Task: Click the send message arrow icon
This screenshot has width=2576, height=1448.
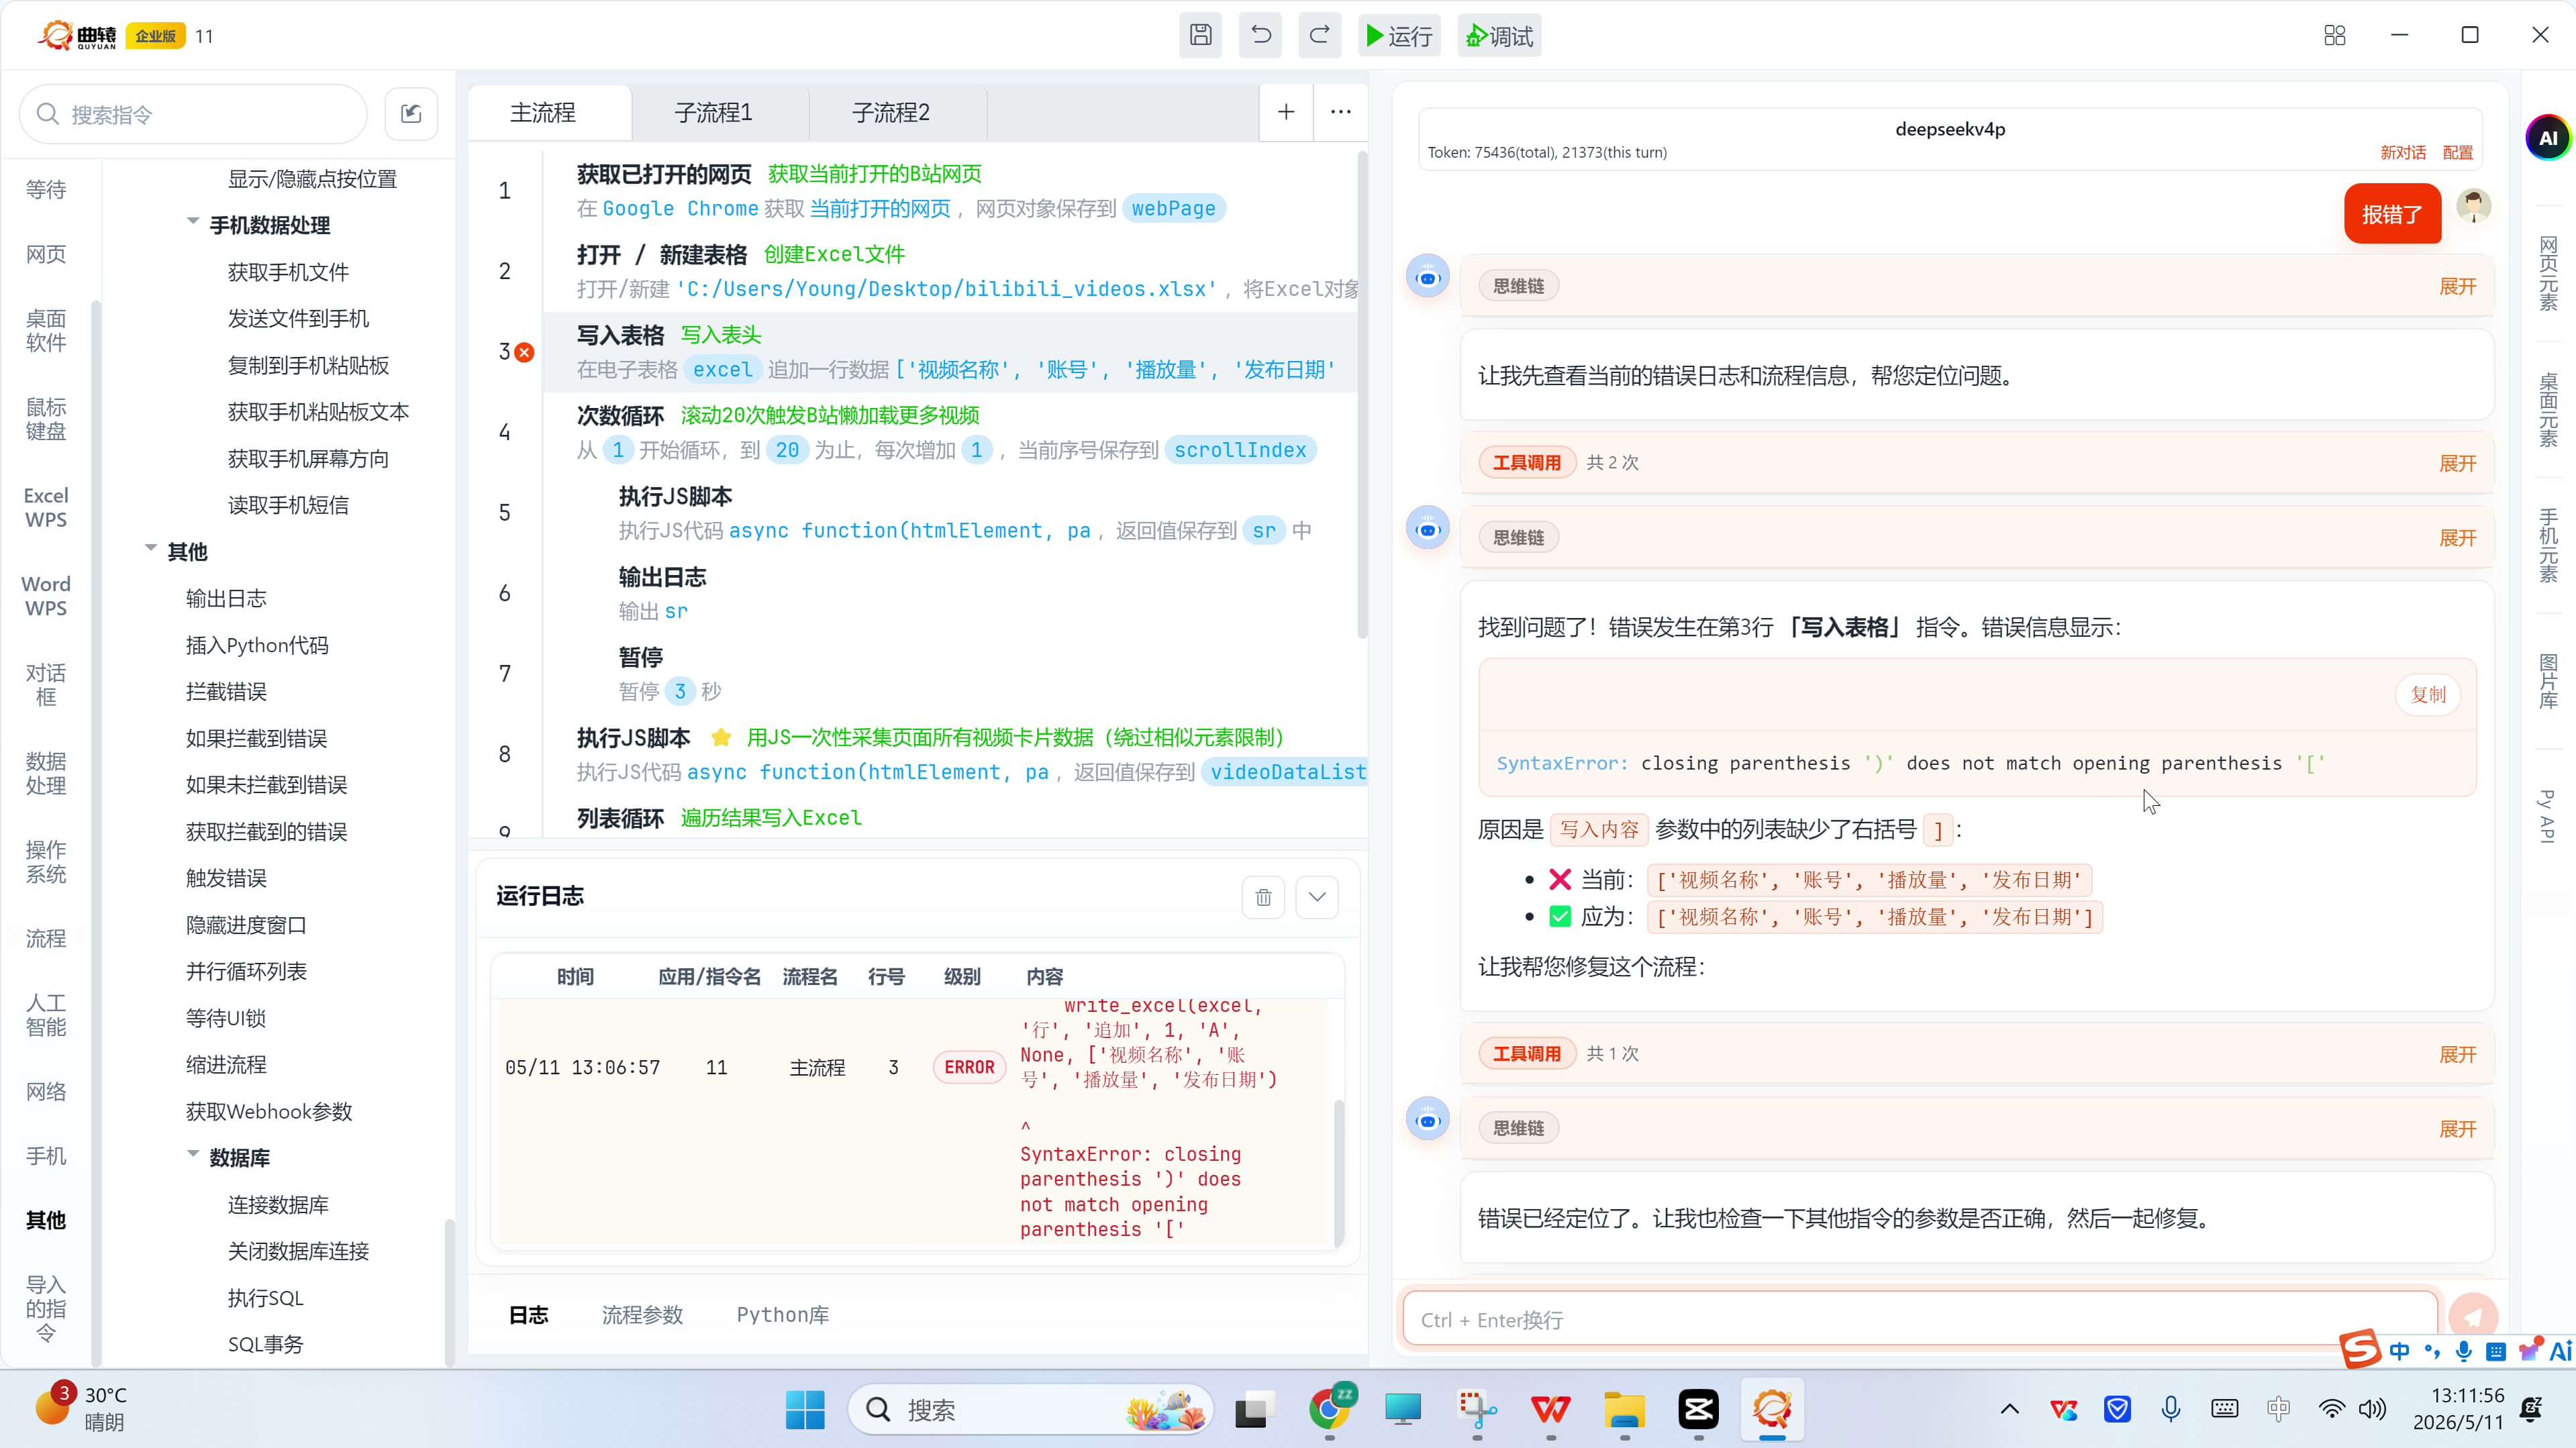Action: pos(2474,1318)
